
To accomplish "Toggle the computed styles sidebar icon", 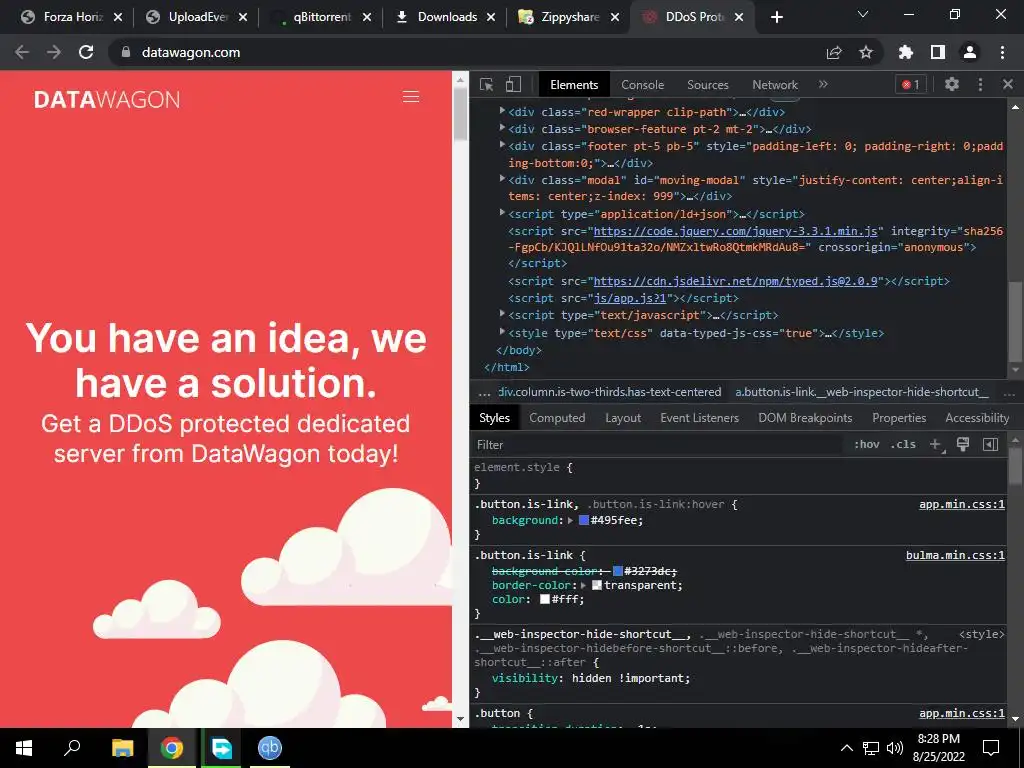I will pyautogui.click(x=991, y=444).
